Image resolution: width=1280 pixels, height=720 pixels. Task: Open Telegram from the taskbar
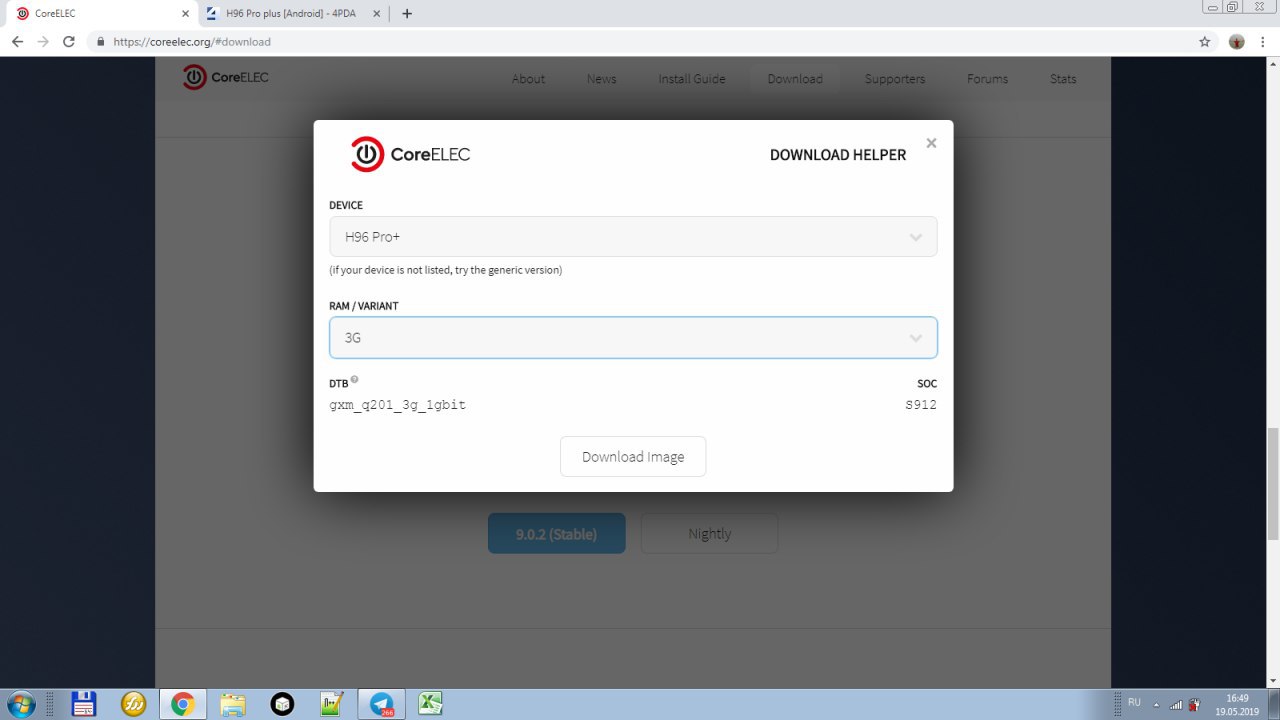tap(382, 704)
